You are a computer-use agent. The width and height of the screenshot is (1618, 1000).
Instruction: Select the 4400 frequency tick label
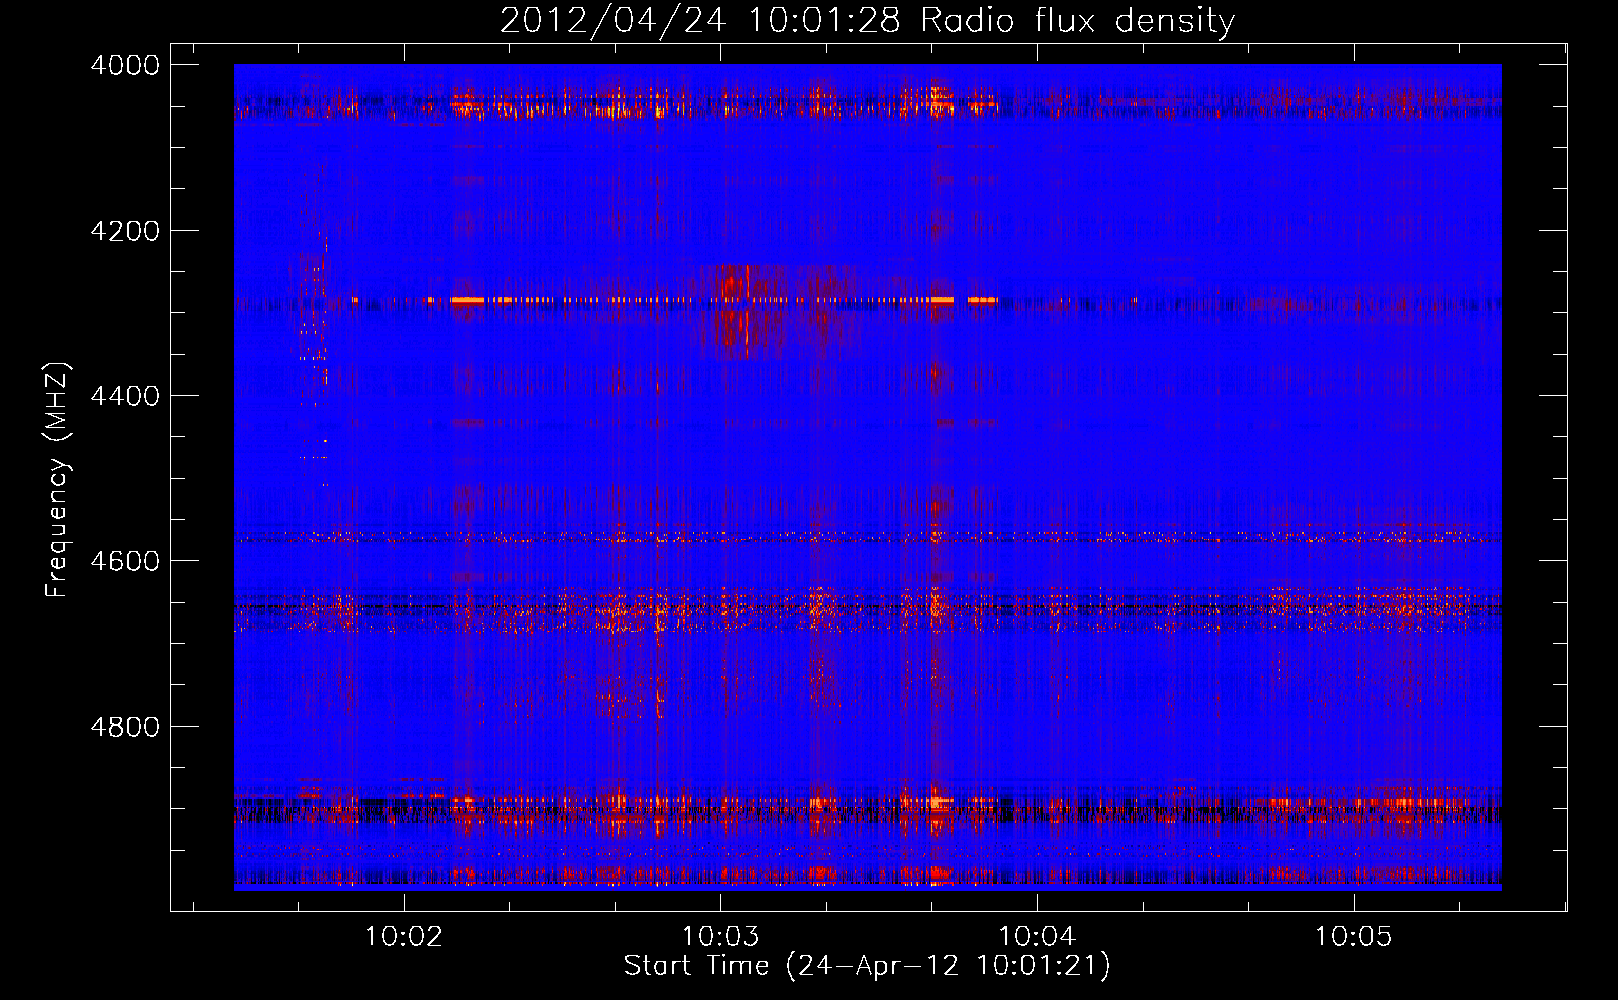pyautogui.click(x=125, y=396)
